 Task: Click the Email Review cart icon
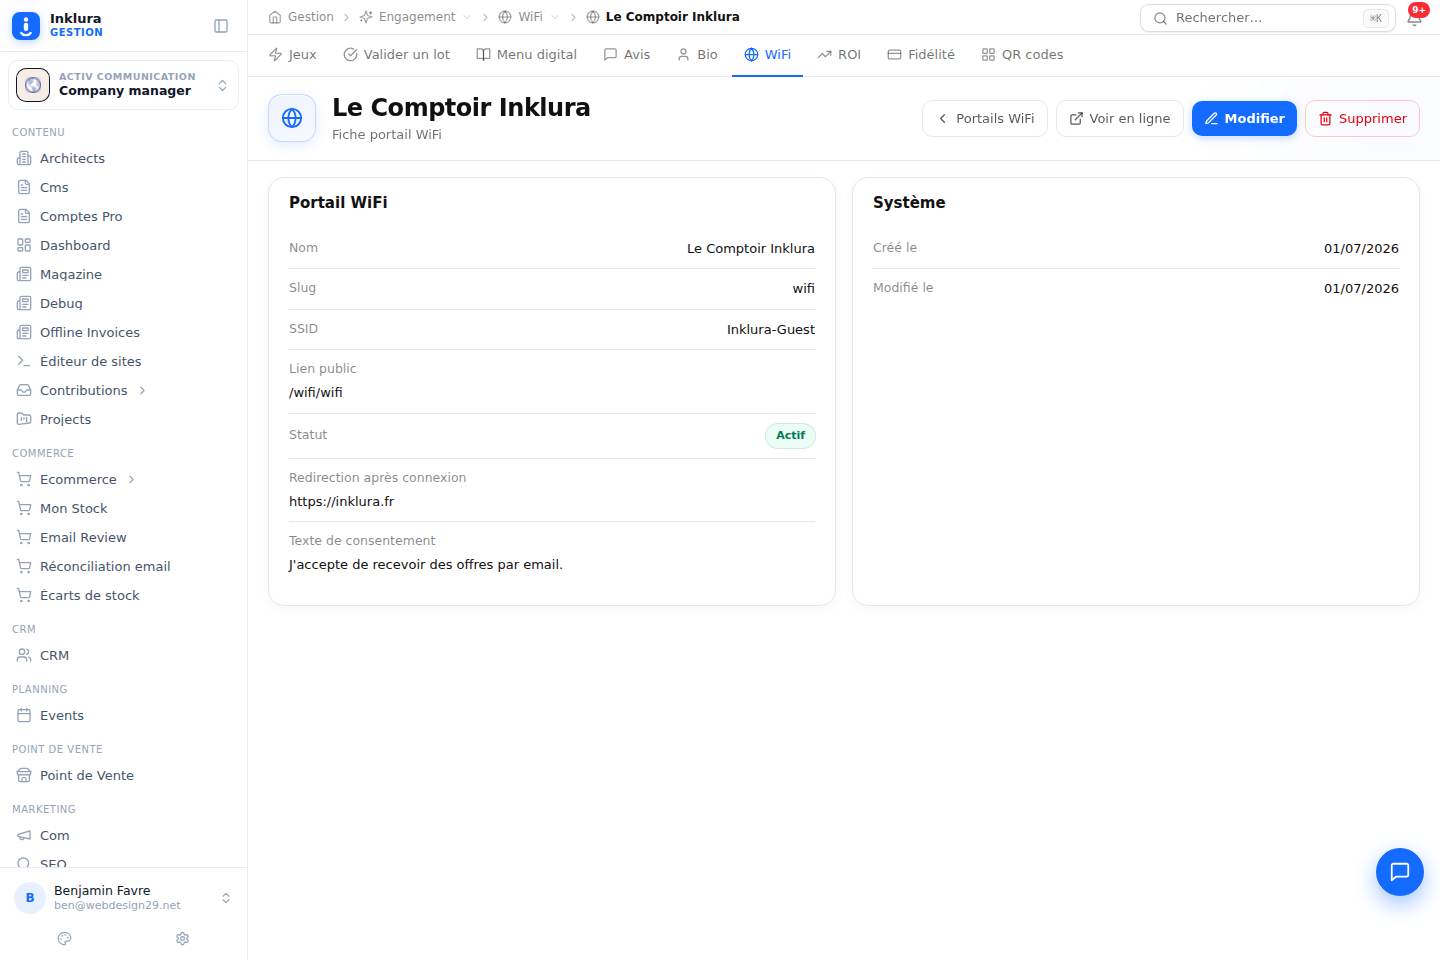[24, 537]
